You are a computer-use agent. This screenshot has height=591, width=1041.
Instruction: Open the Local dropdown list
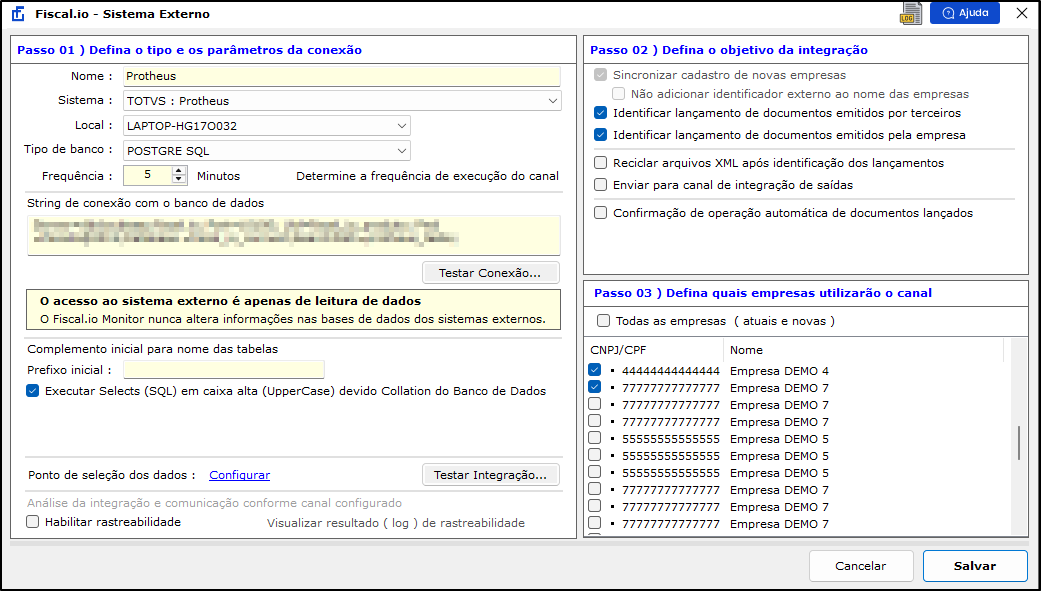(x=401, y=126)
